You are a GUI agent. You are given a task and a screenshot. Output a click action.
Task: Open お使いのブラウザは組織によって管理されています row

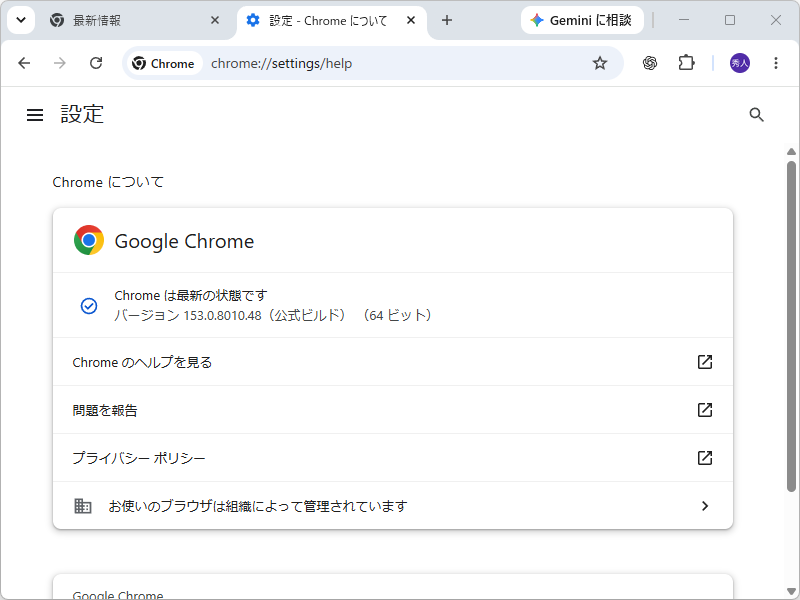(393, 506)
